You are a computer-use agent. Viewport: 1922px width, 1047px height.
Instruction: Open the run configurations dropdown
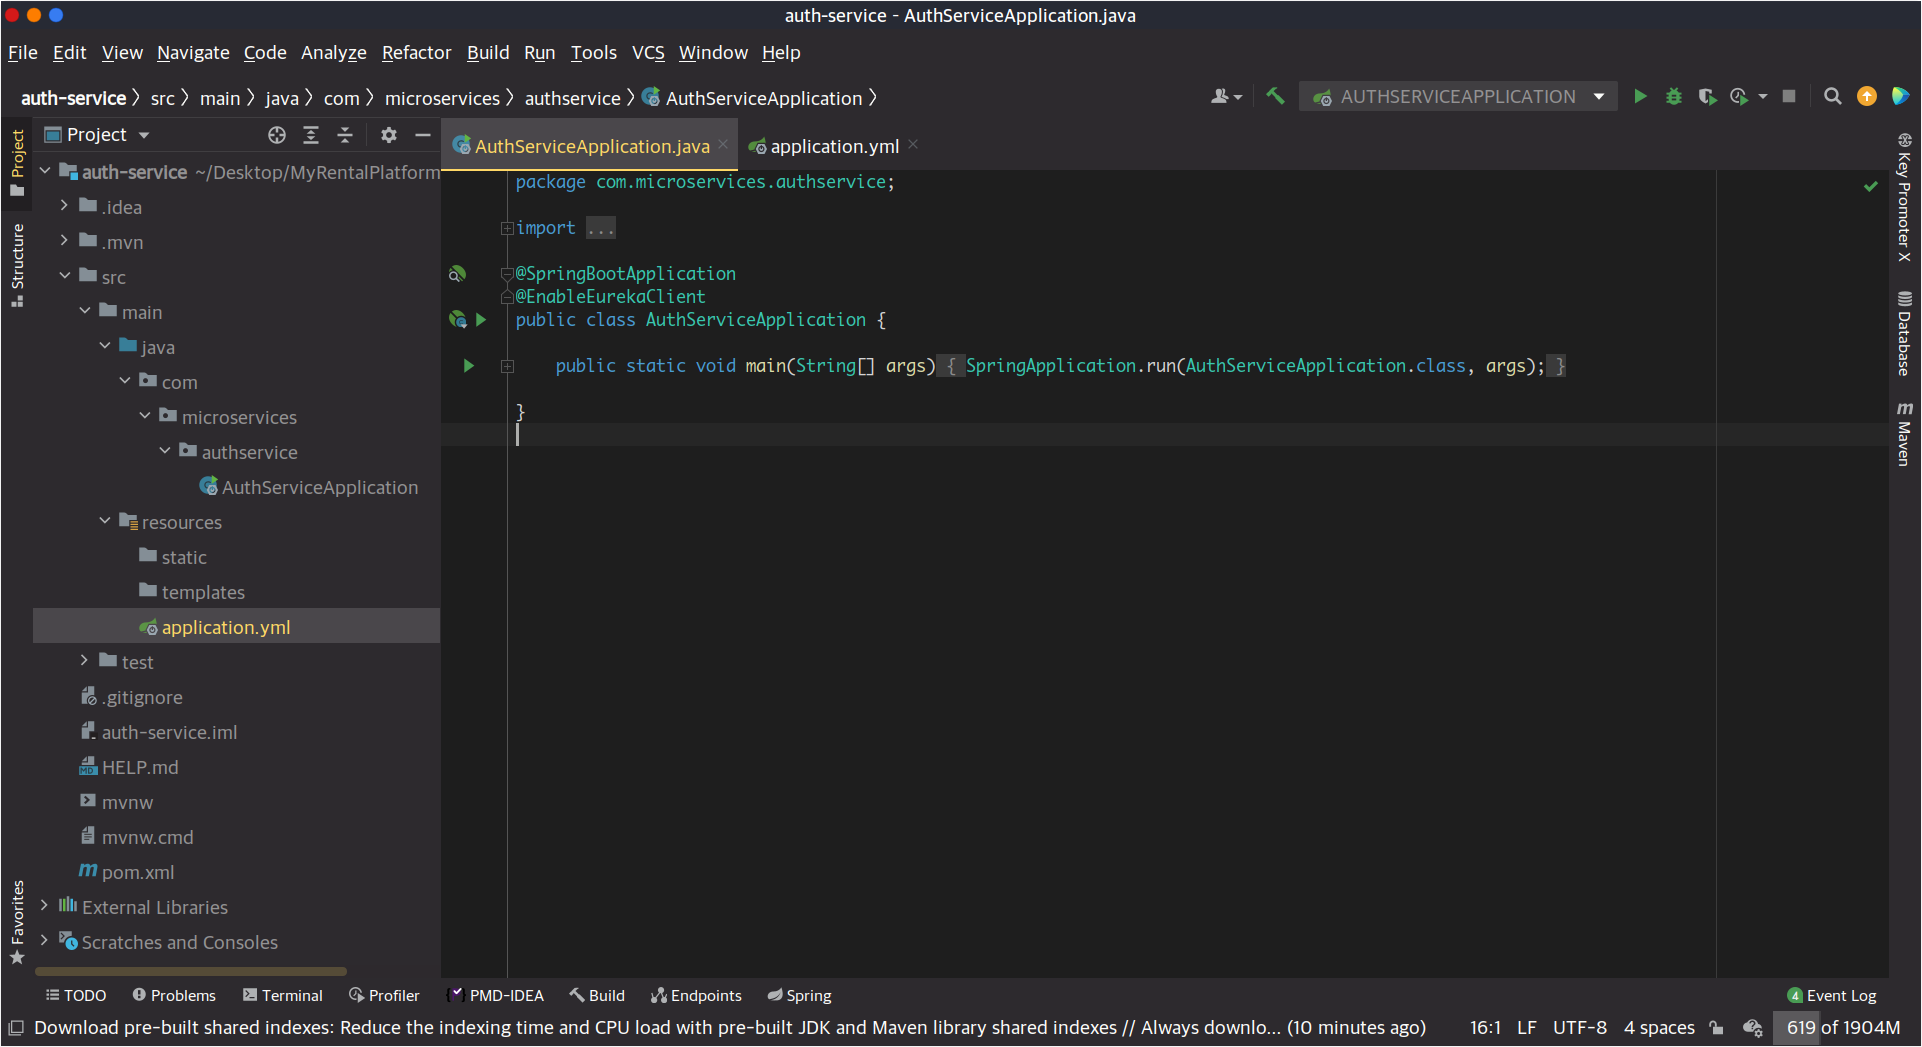pos(1600,96)
